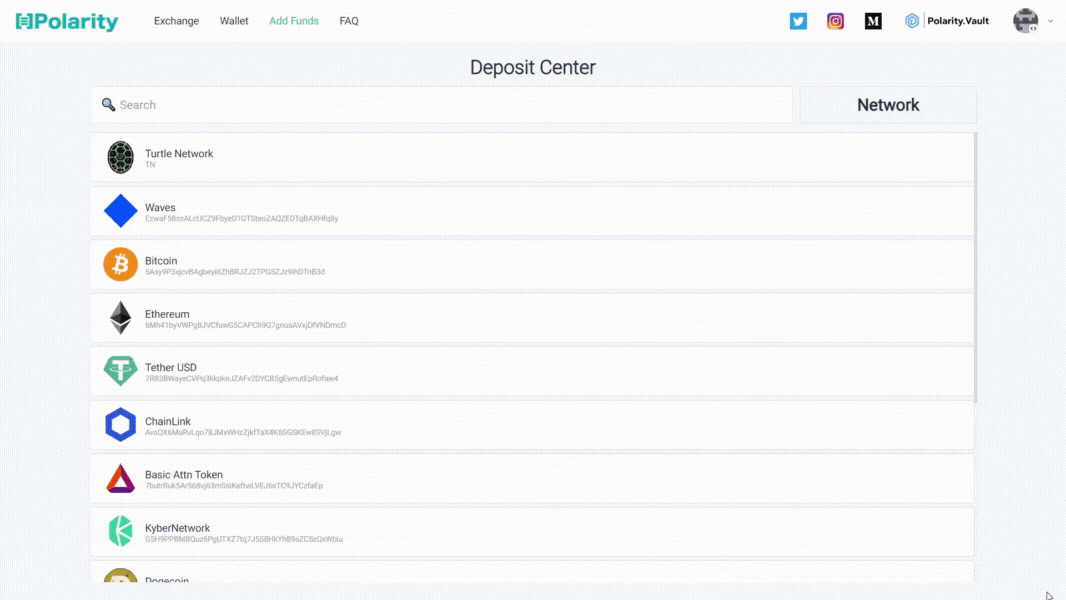Expand the account dropdown chevron
The image size is (1066, 600).
pos(1050,21)
